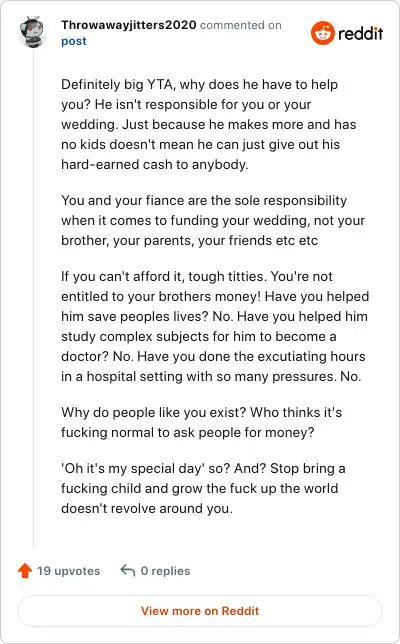Click the paragraph starting 'Definitely big YTA'

coord(209,124)
